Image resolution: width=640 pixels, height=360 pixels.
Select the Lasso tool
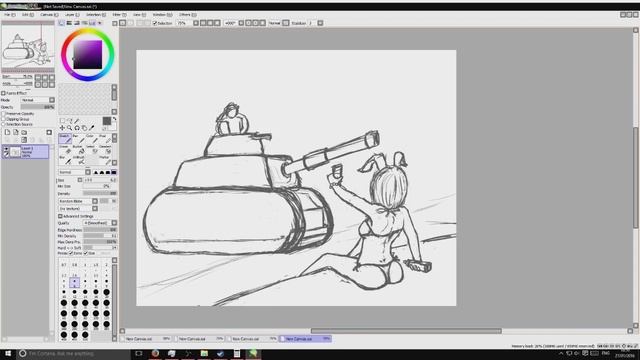(x=70, y=121)
